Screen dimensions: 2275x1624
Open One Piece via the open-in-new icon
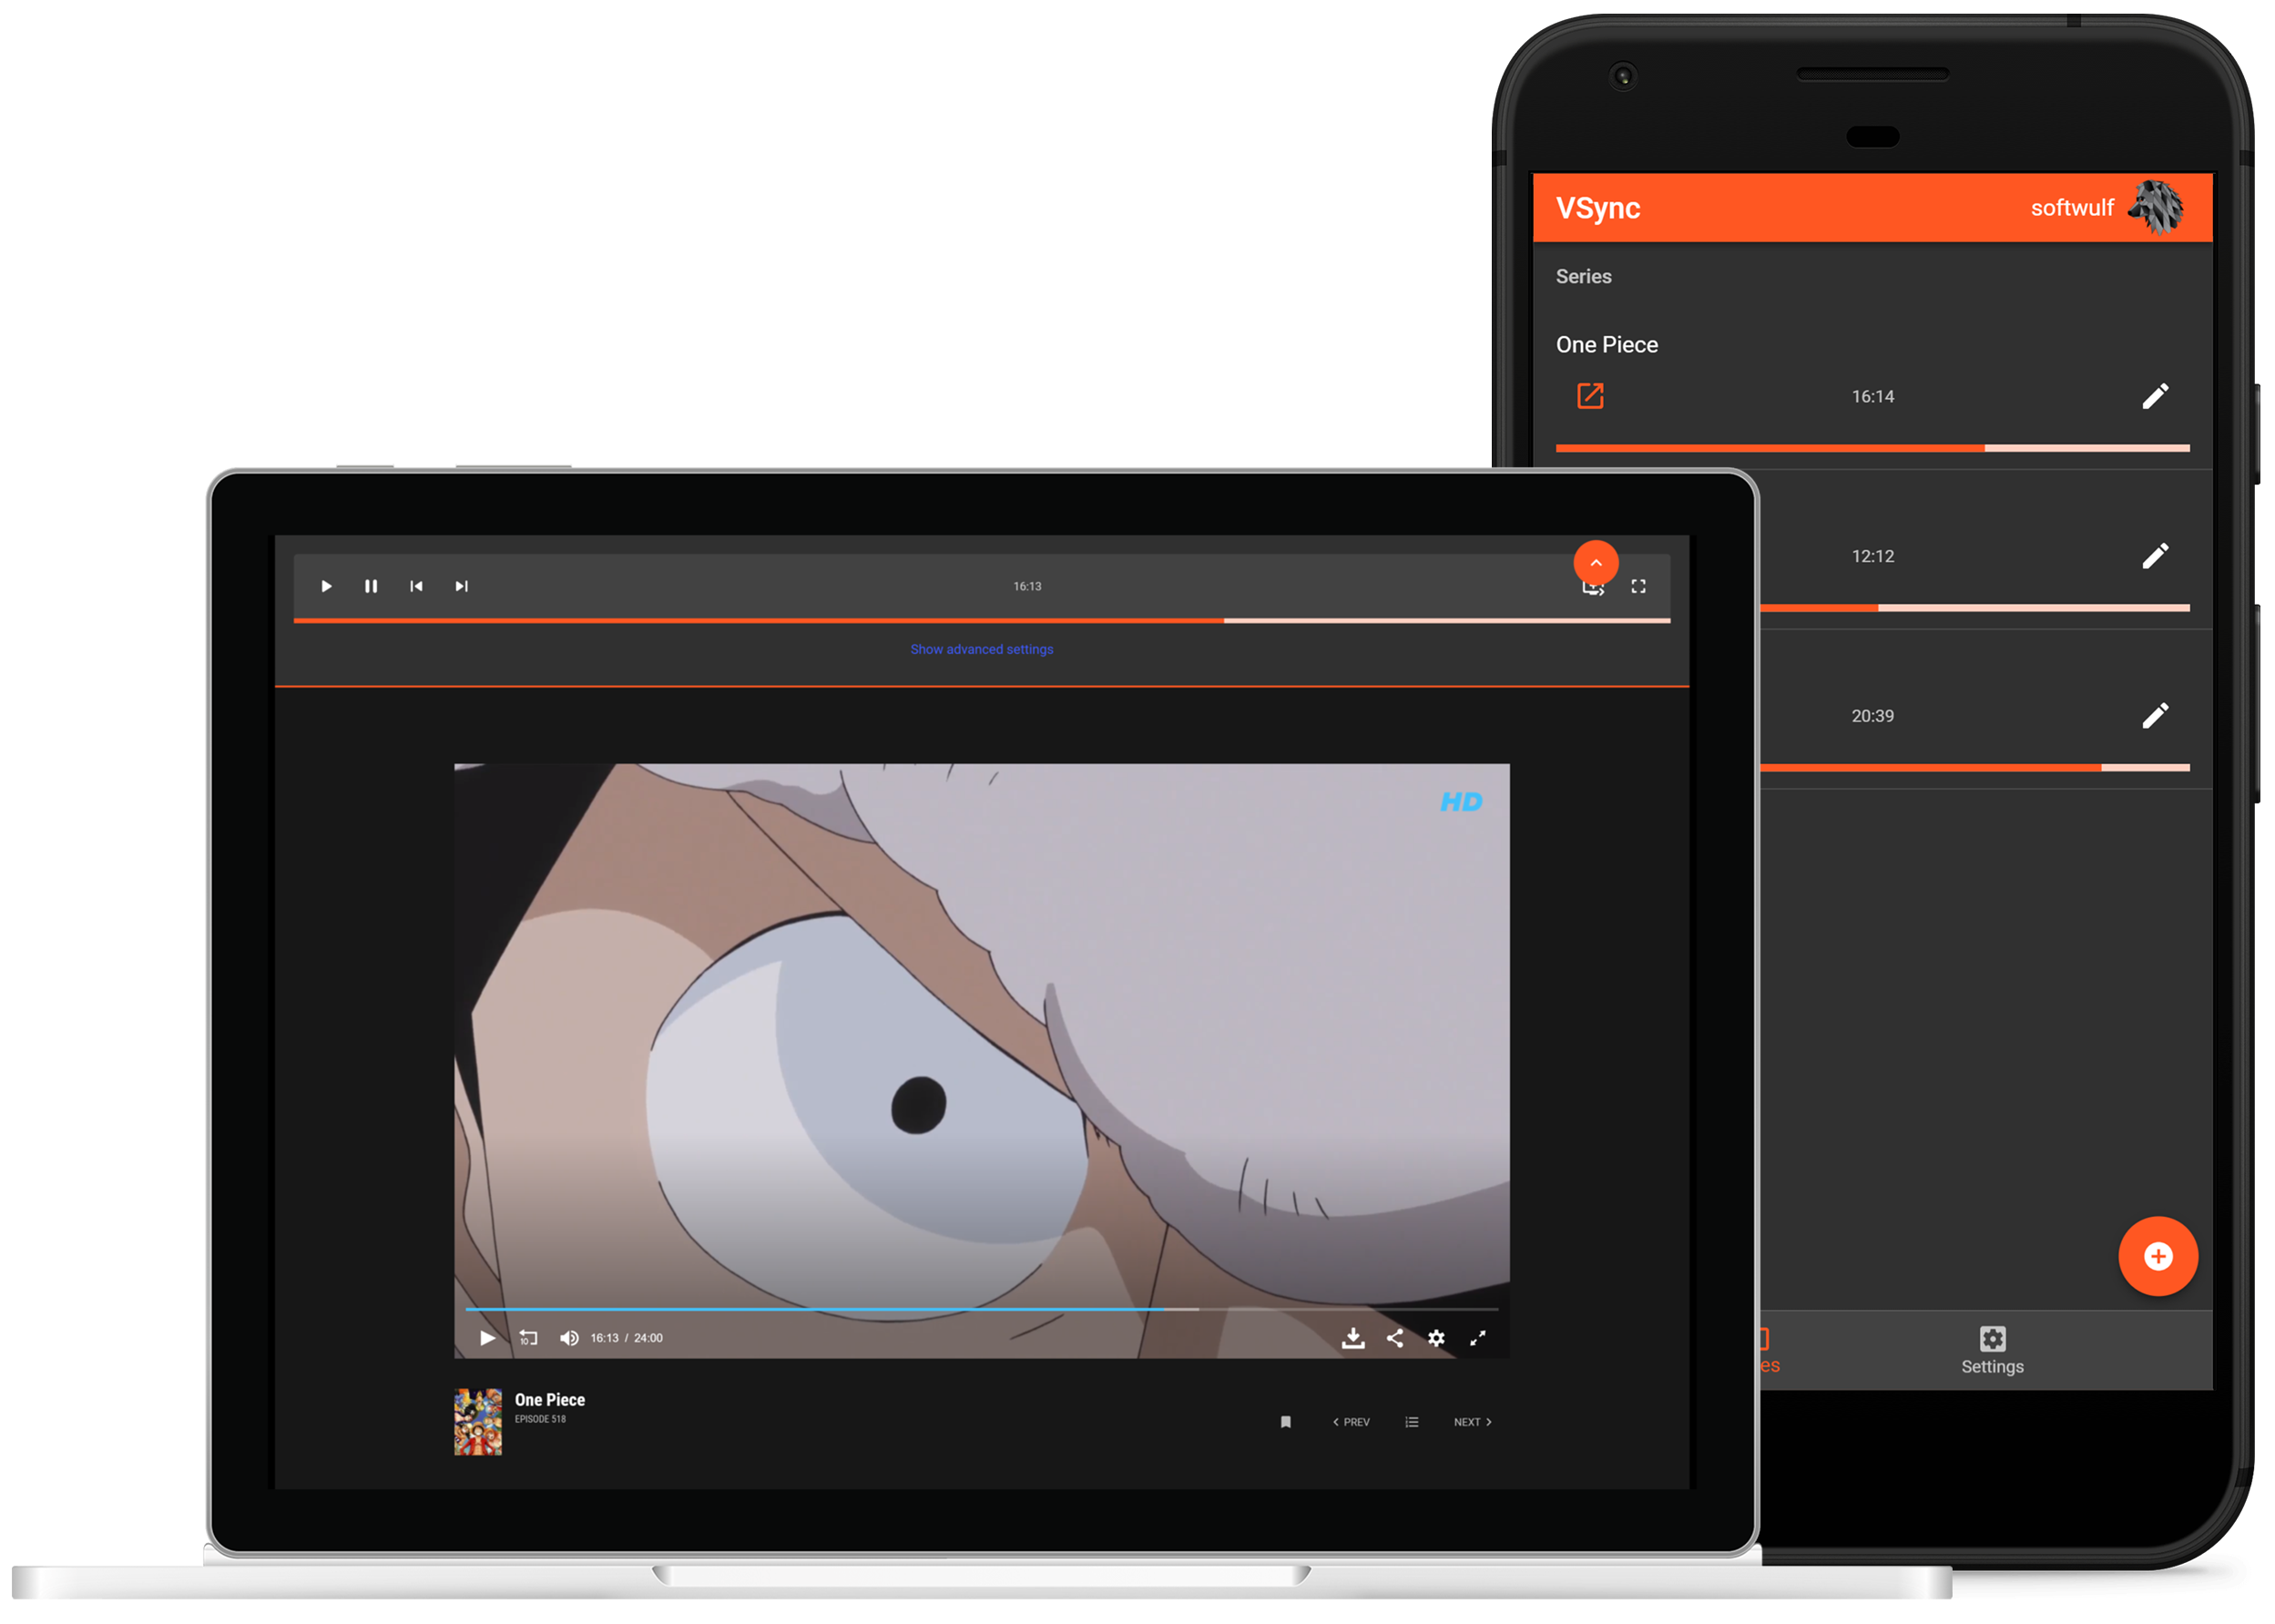click(x=1590, y=396)
